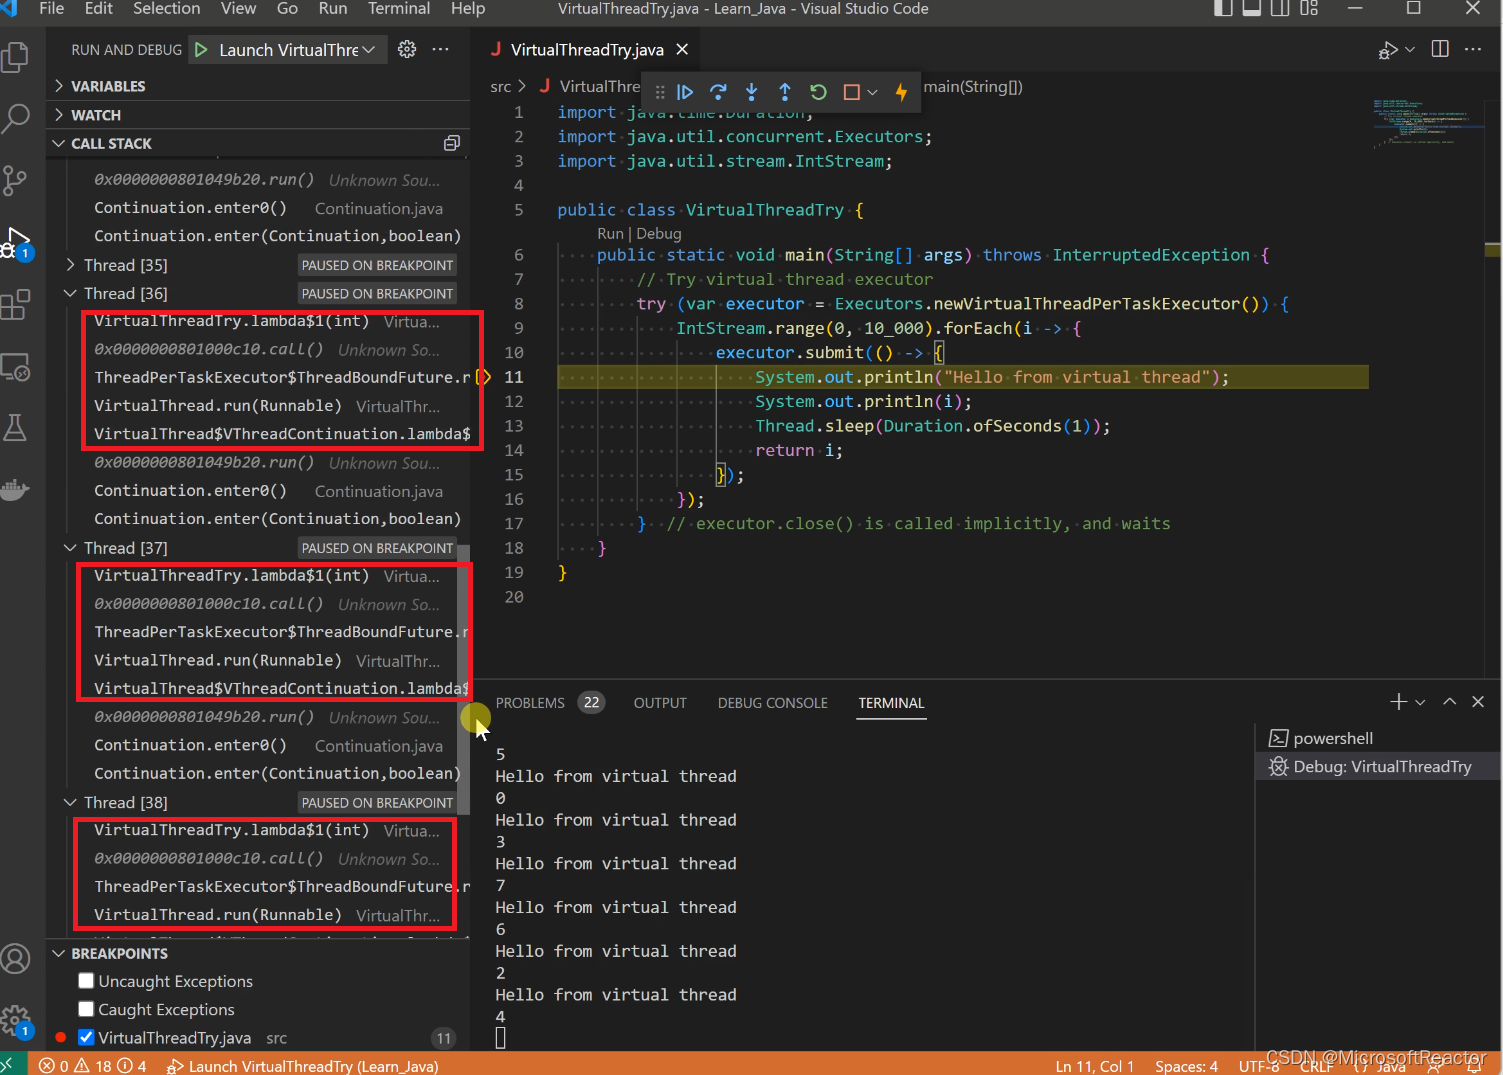Viewport: 1503px width, 1075px height.
Task: Click Ln 11, Col 1 status item
Action: [1094, 1066]
